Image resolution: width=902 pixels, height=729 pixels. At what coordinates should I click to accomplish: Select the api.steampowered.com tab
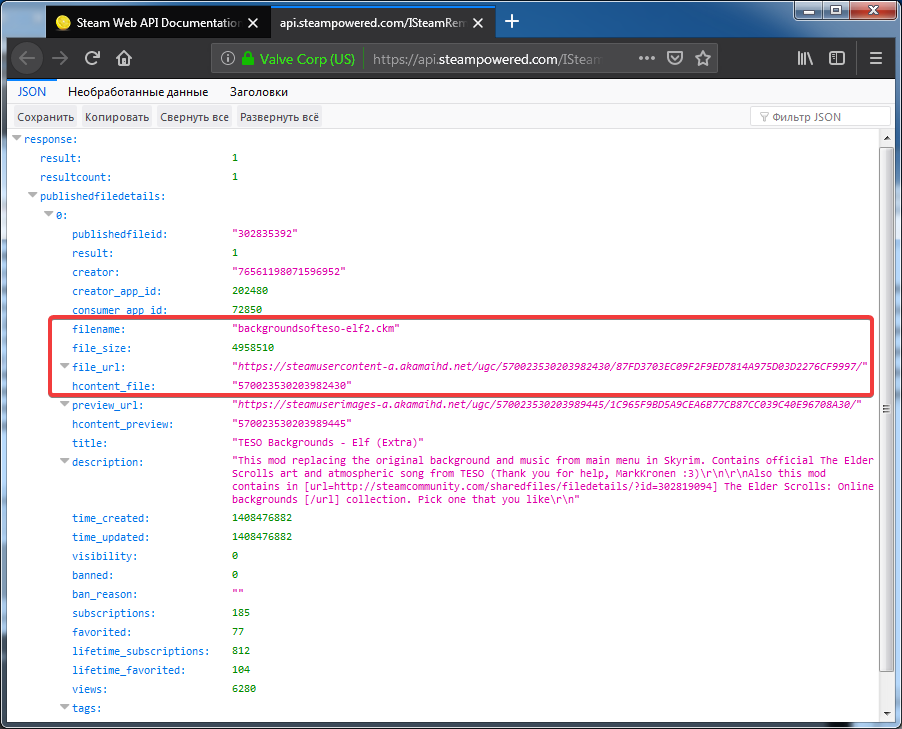click(x=383, y=22)
